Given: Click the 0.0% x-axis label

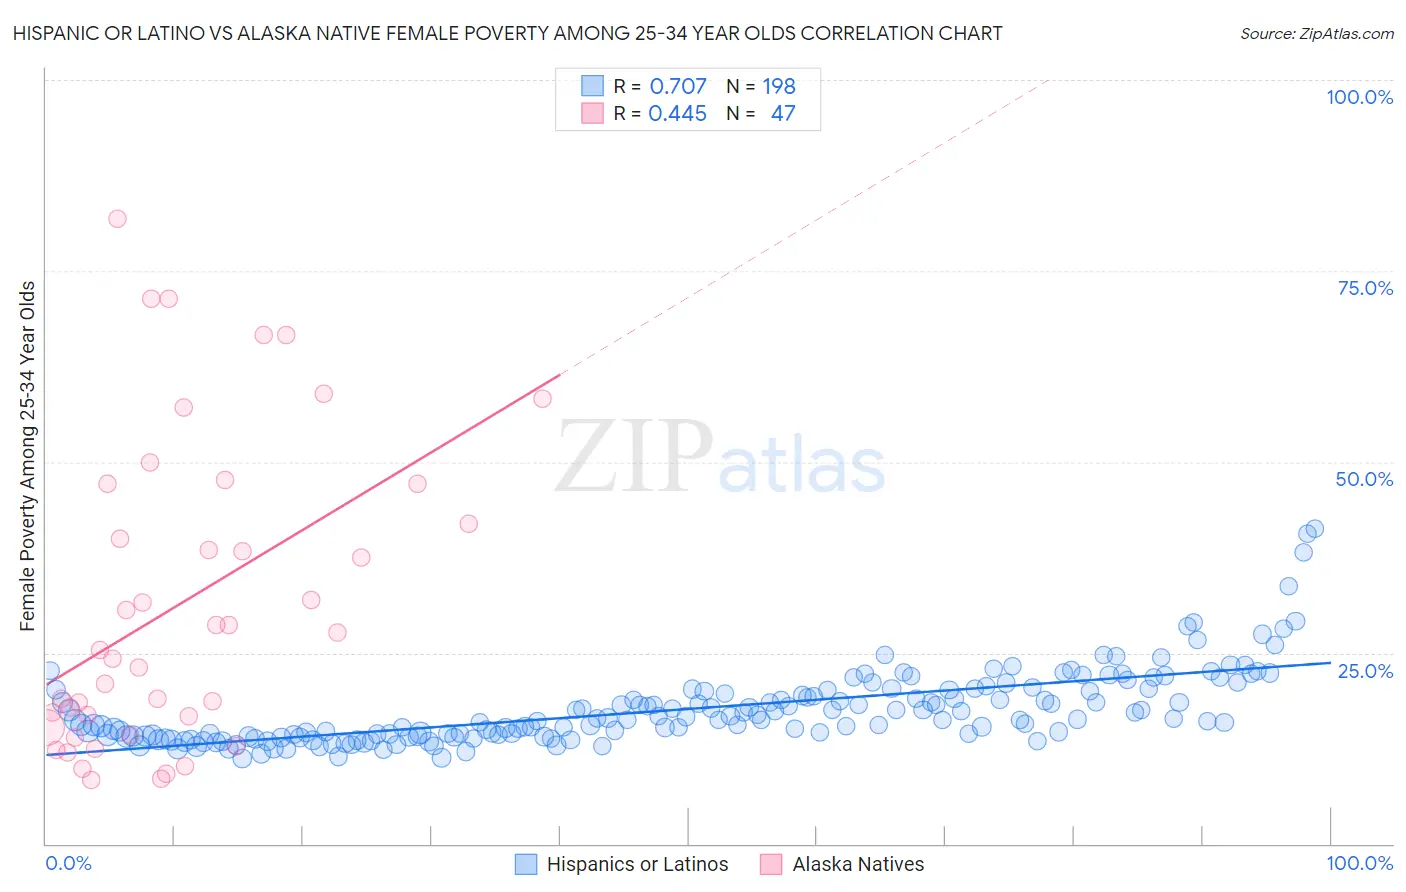Looking at the screenshot, I should 68,863.
